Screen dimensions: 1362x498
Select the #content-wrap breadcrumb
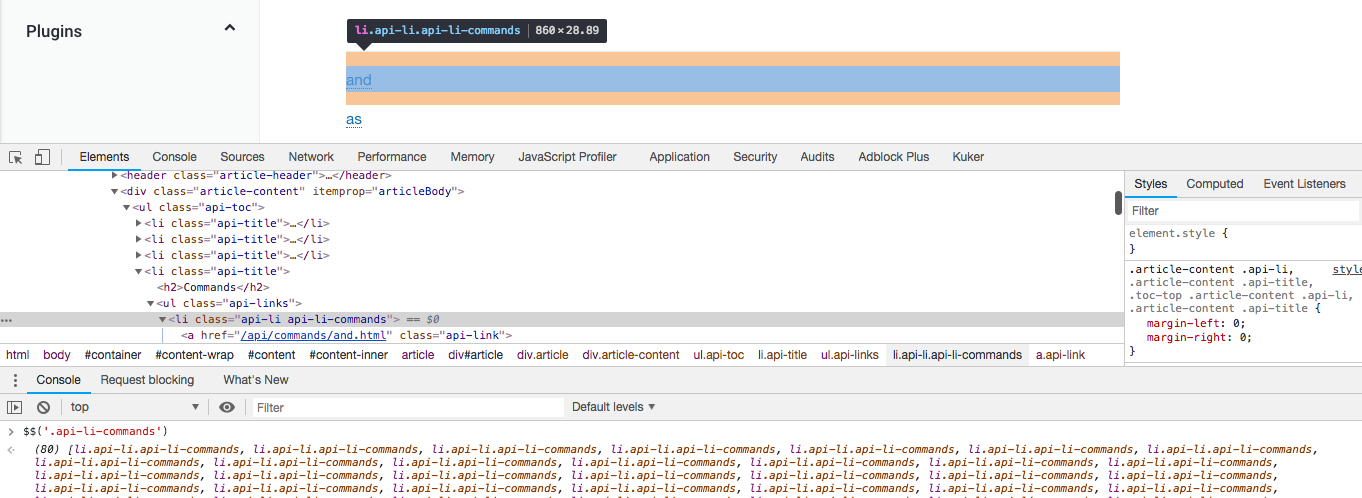[x=194, y=355]
